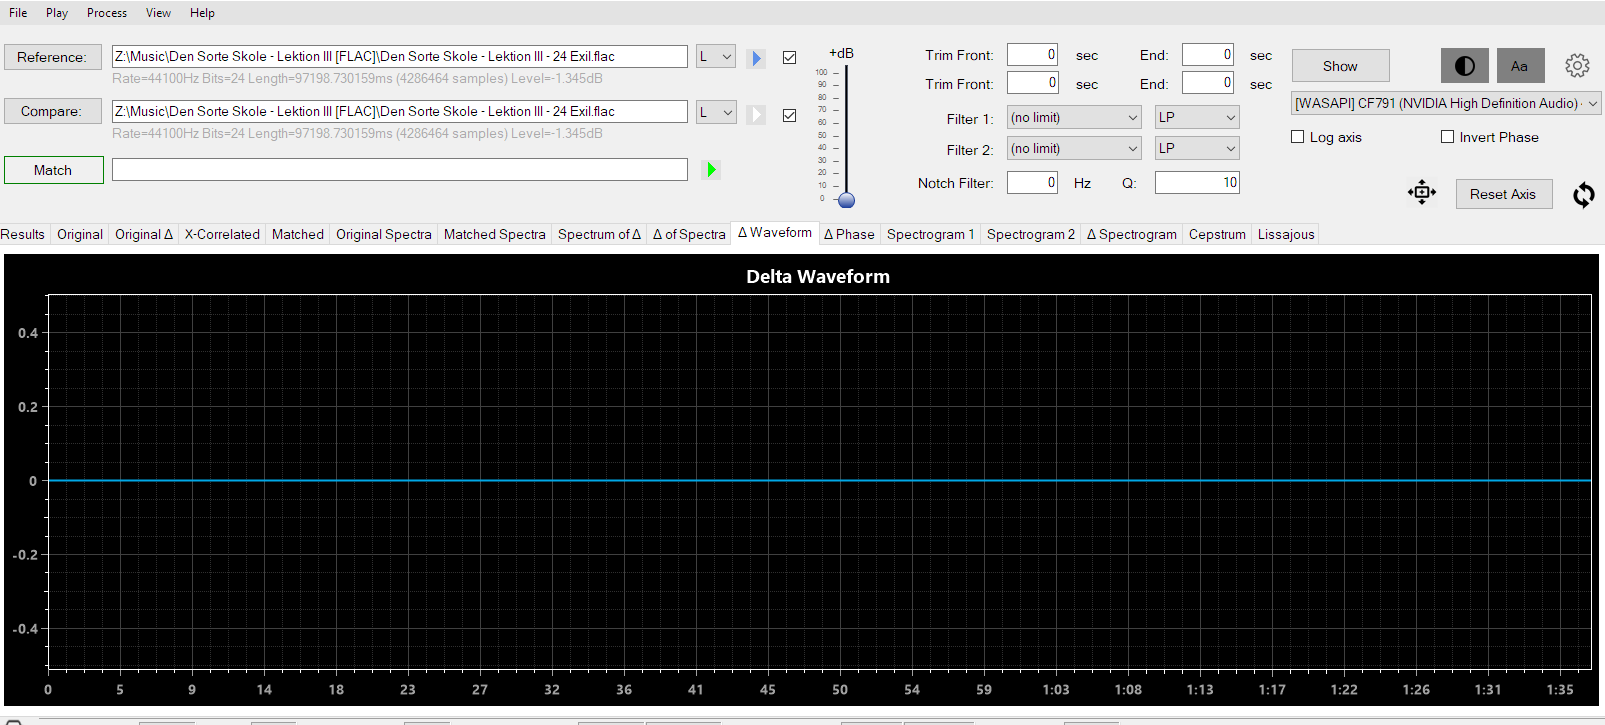Play the Reference track

pyautogui.click(x=756, y=58)
